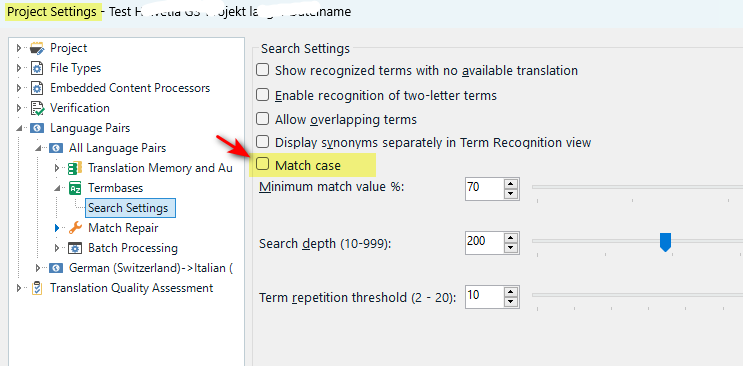Image resolution: width=743 pixels, height=366 pixels.
Task: Expand the File Types node
Action: (19, 68)
